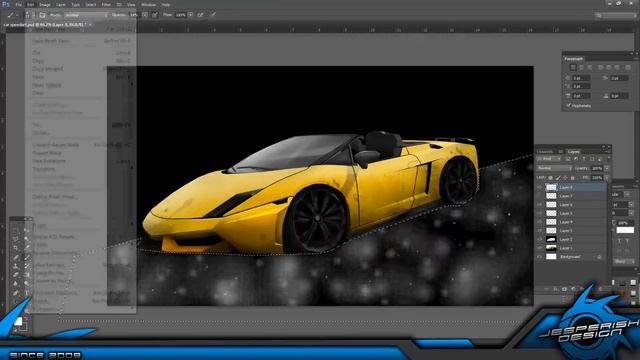Toggle Layer 2 visibility eye

point(540,239)
